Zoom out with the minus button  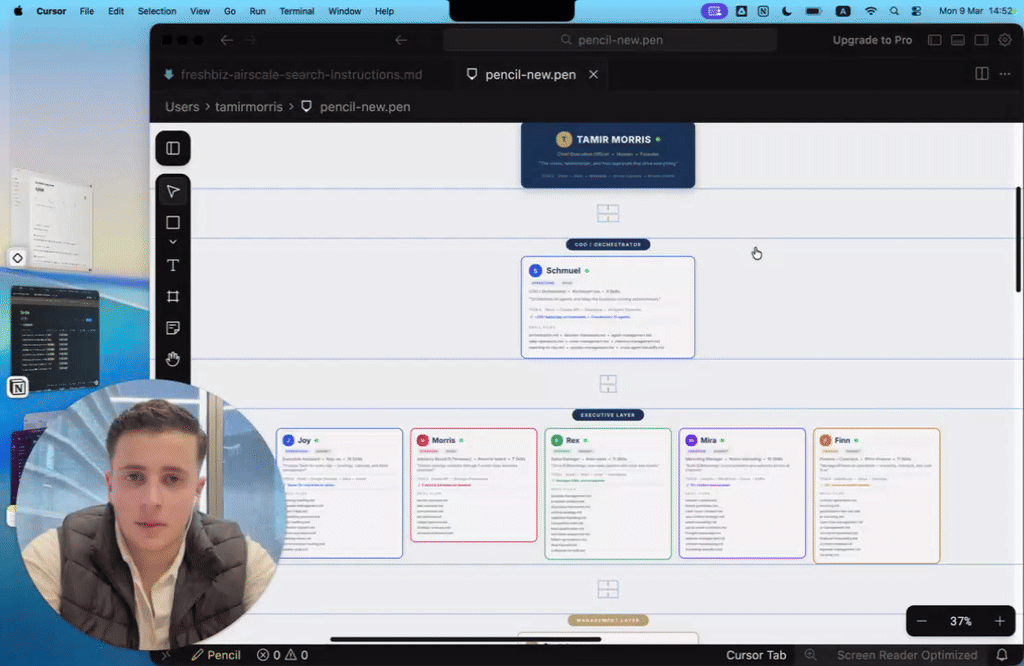[x=922, y=621]
